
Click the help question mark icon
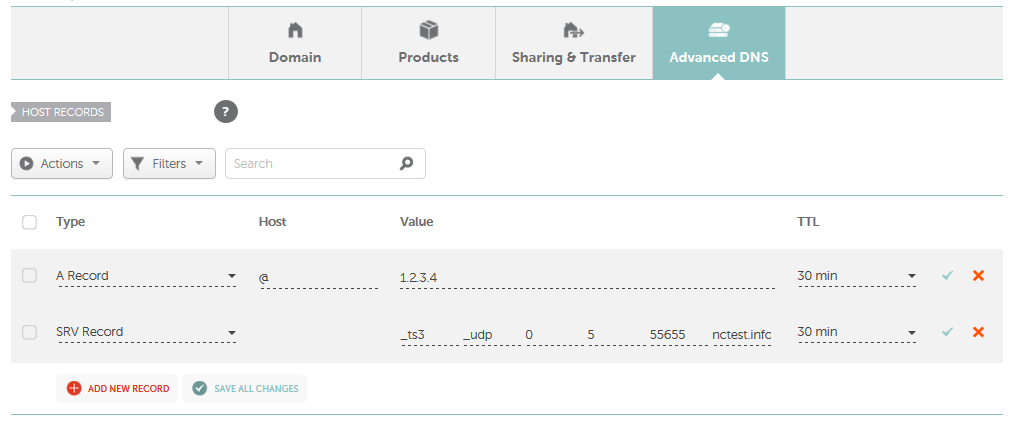(x=226, y=112)
